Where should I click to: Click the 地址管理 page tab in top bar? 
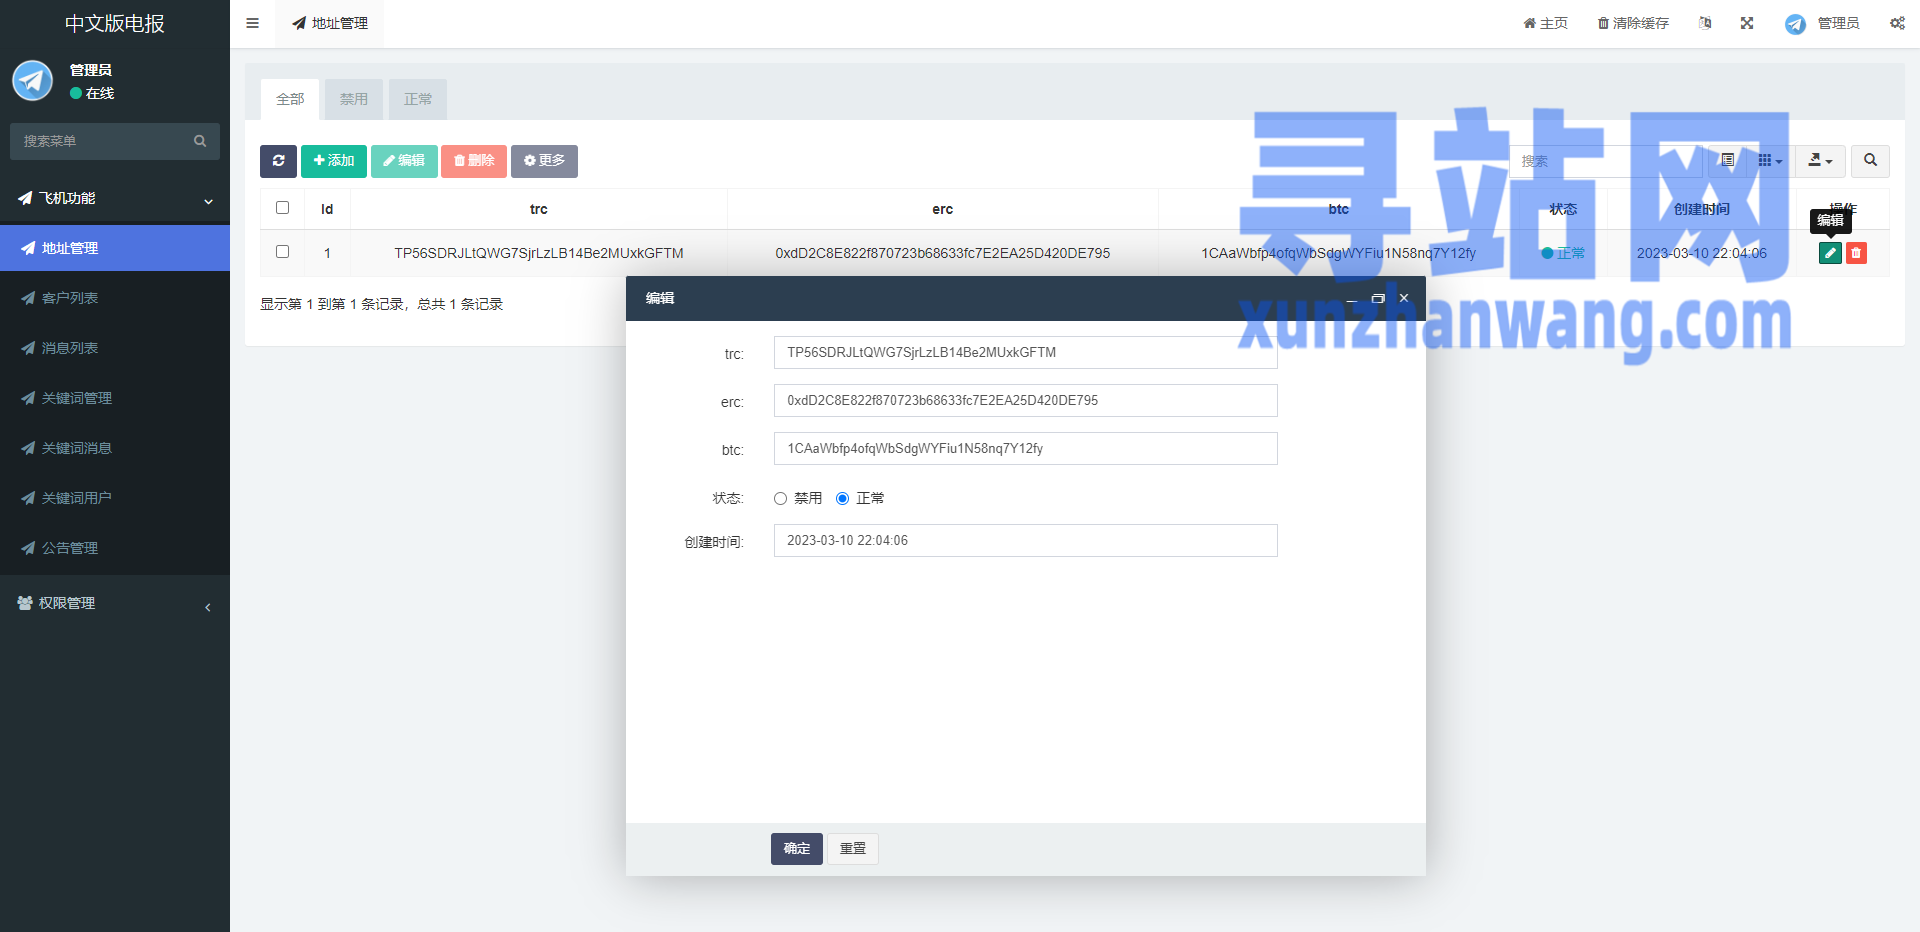pos(330,23)
